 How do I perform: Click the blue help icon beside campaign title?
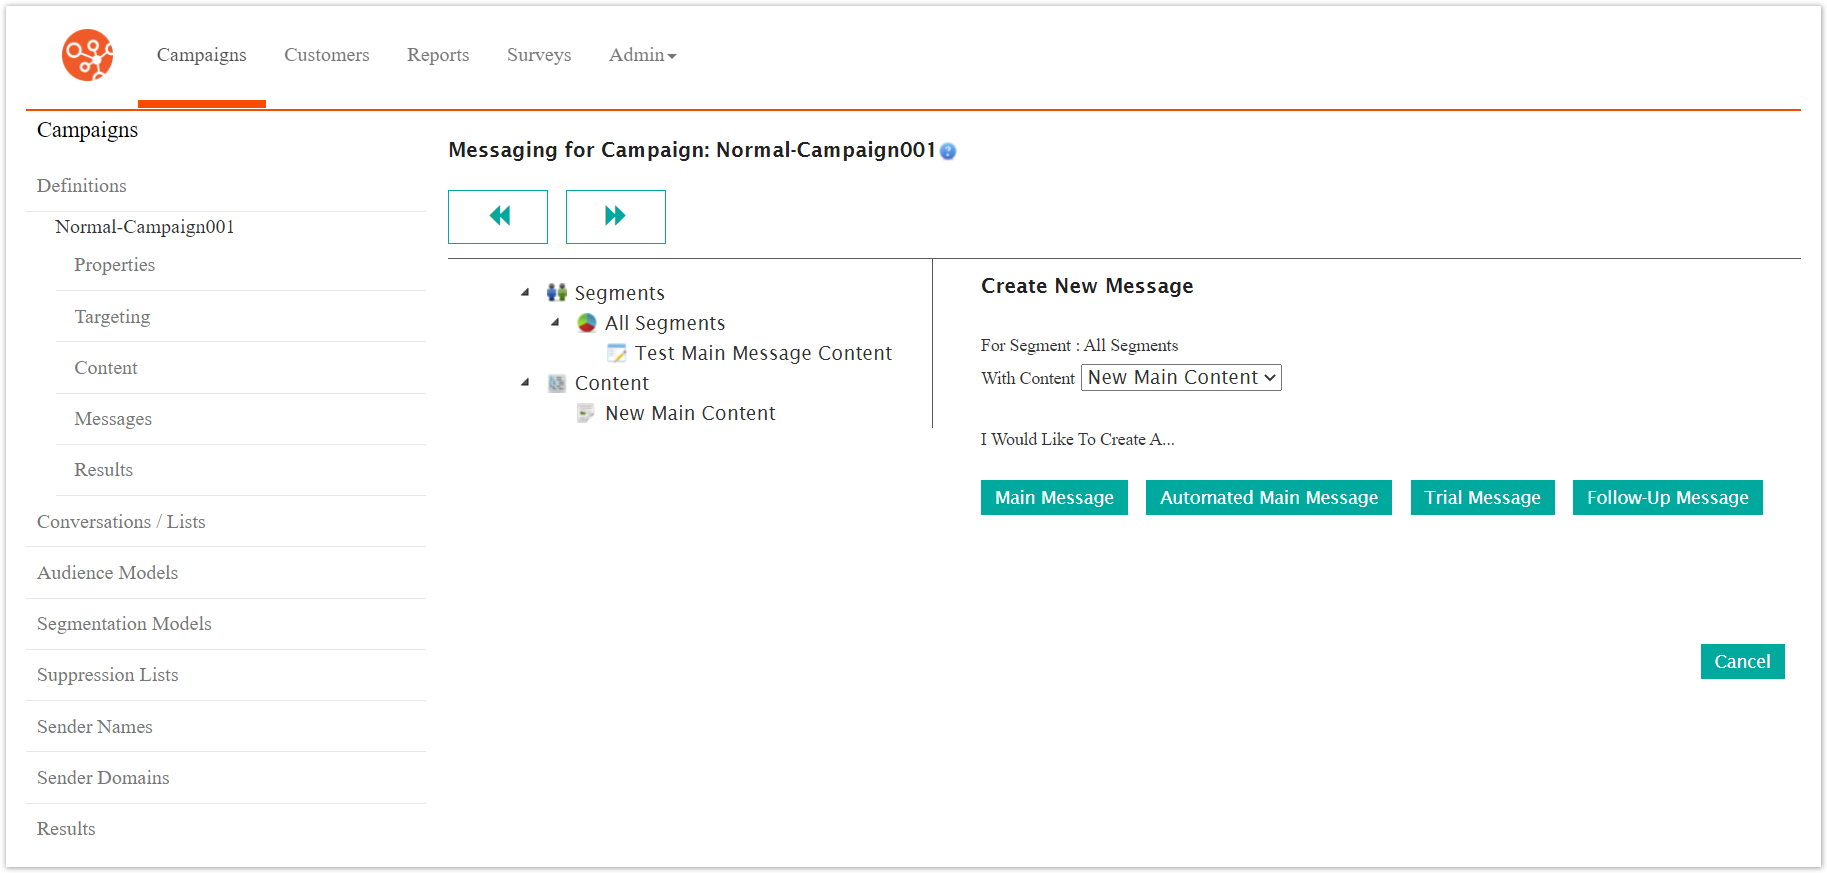pyautogui.click(x=948, y=151)
